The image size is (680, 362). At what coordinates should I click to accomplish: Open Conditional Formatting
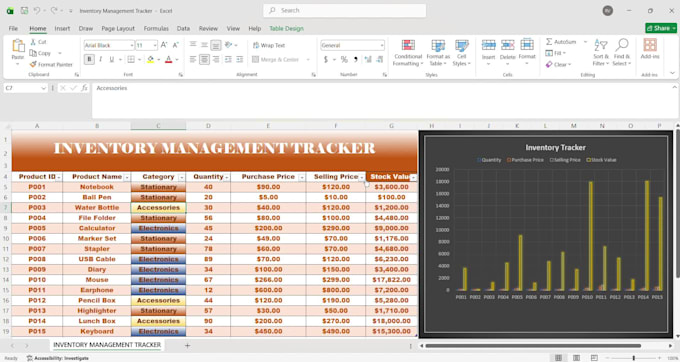[408, 53]
